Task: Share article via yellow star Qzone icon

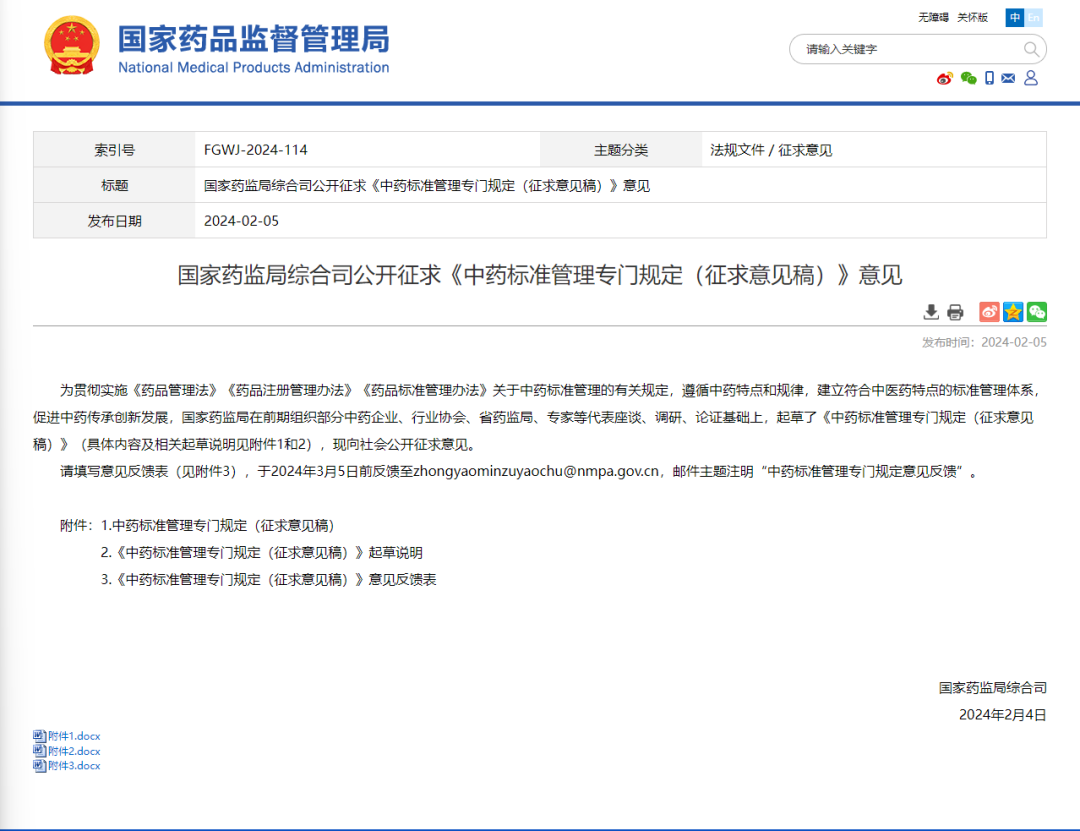Action: pyautogui.click(x=1013, y=312)
